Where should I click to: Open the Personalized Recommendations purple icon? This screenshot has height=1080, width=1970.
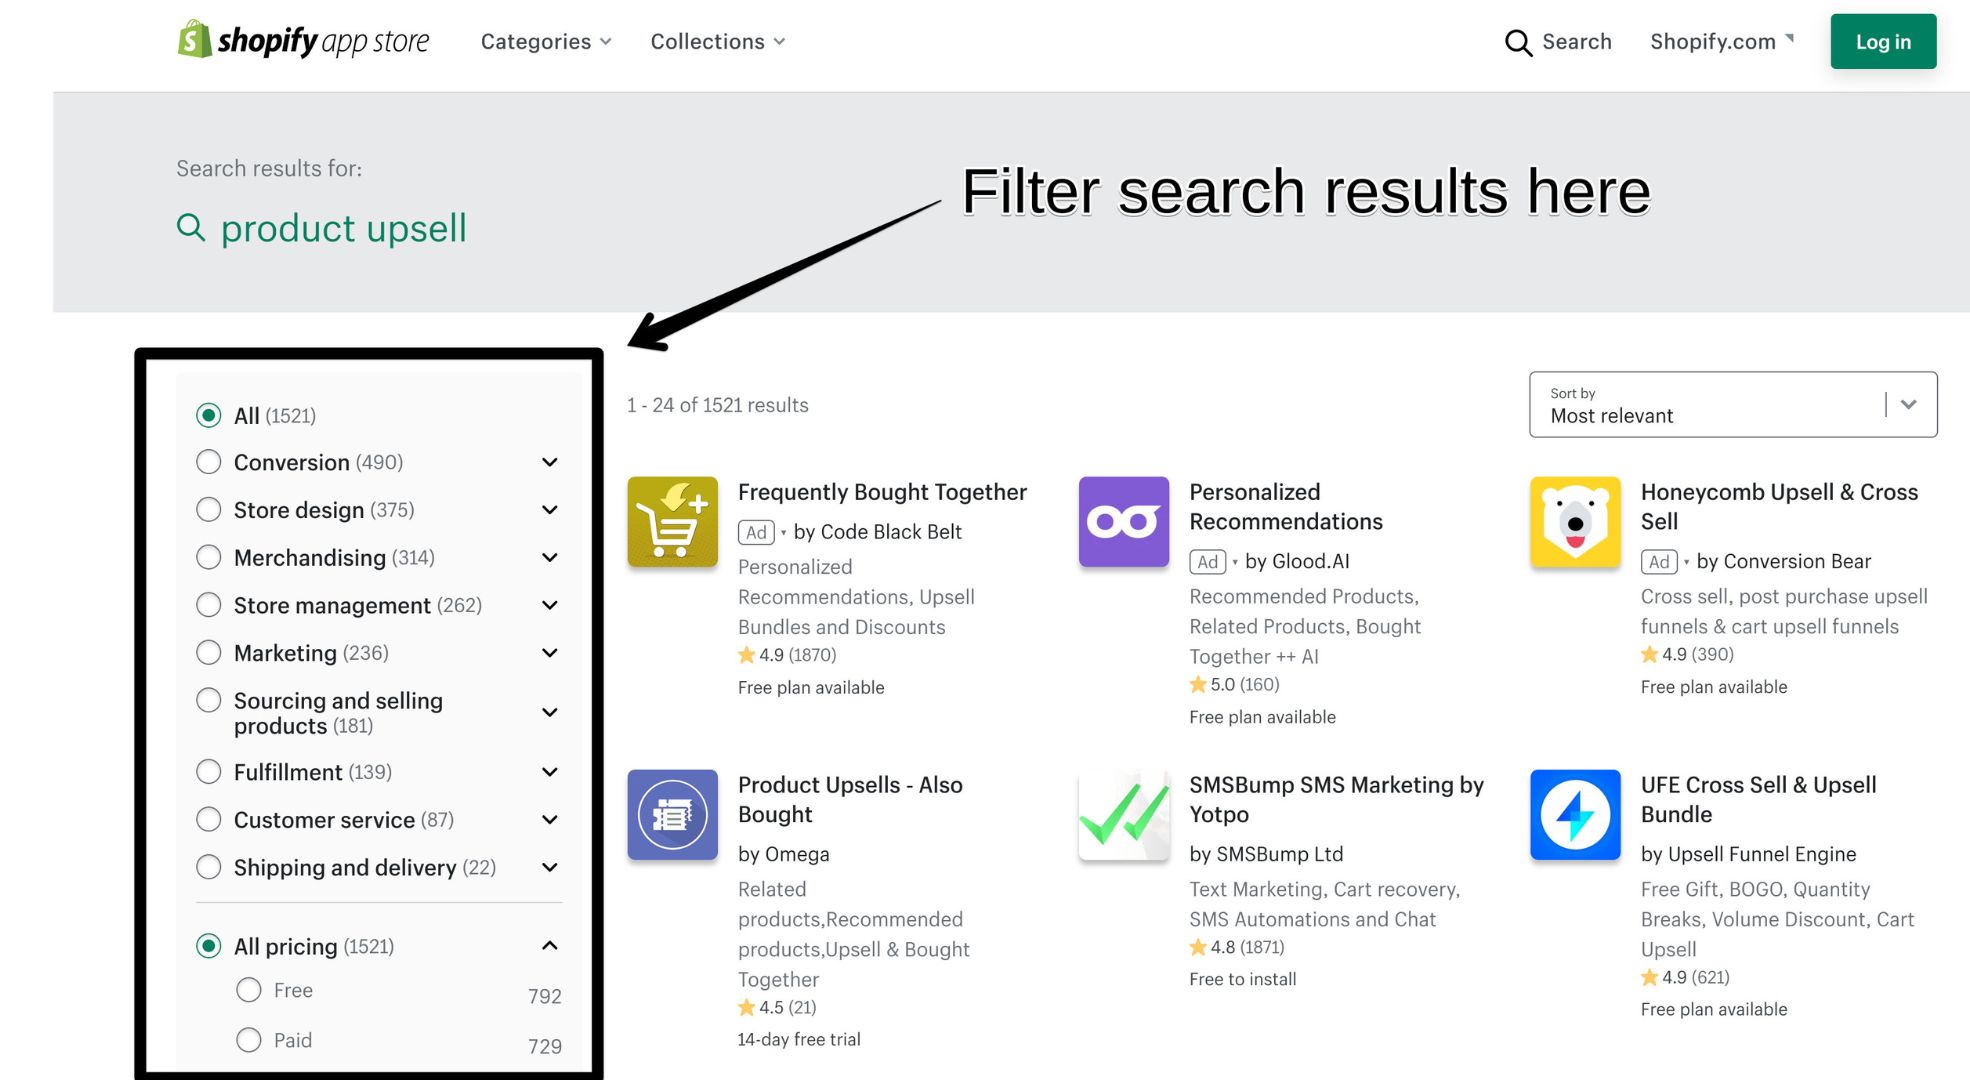click(x=1124, y=521)
